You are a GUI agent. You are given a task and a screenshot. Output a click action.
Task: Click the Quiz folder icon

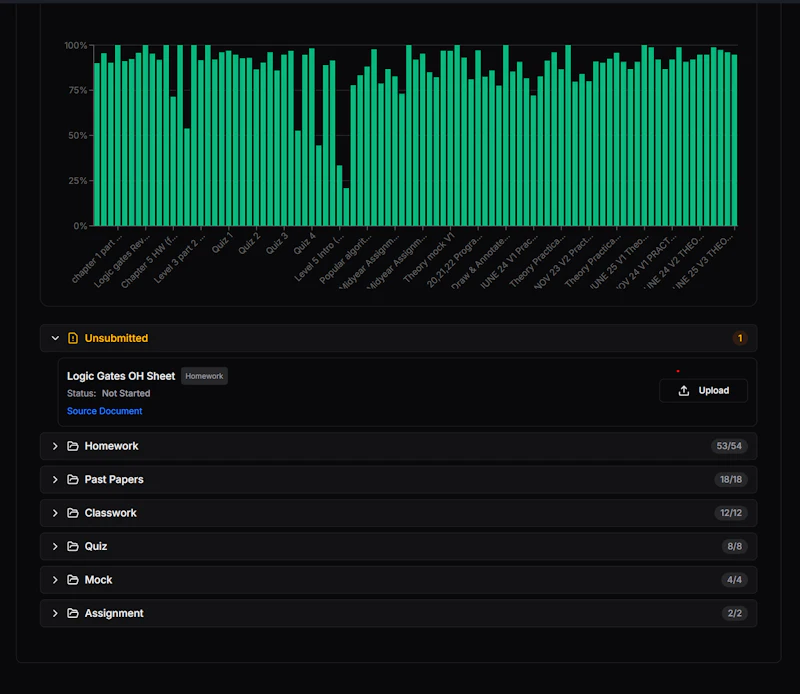tap(73, 546)
